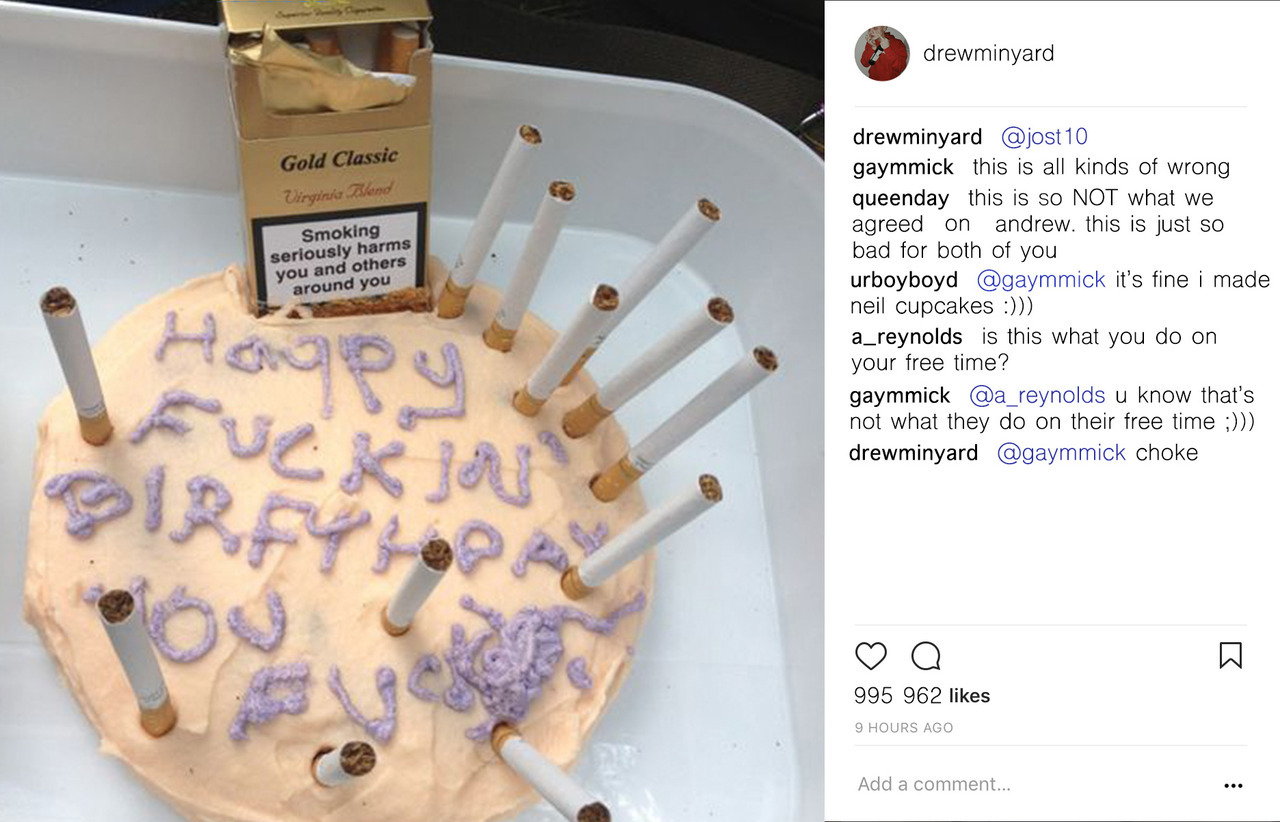Screen dimensions: 1280x822
Task: Open drewminyard's name on the @jost10 caption
Action: pyautogui.click(x=917, y=137)
